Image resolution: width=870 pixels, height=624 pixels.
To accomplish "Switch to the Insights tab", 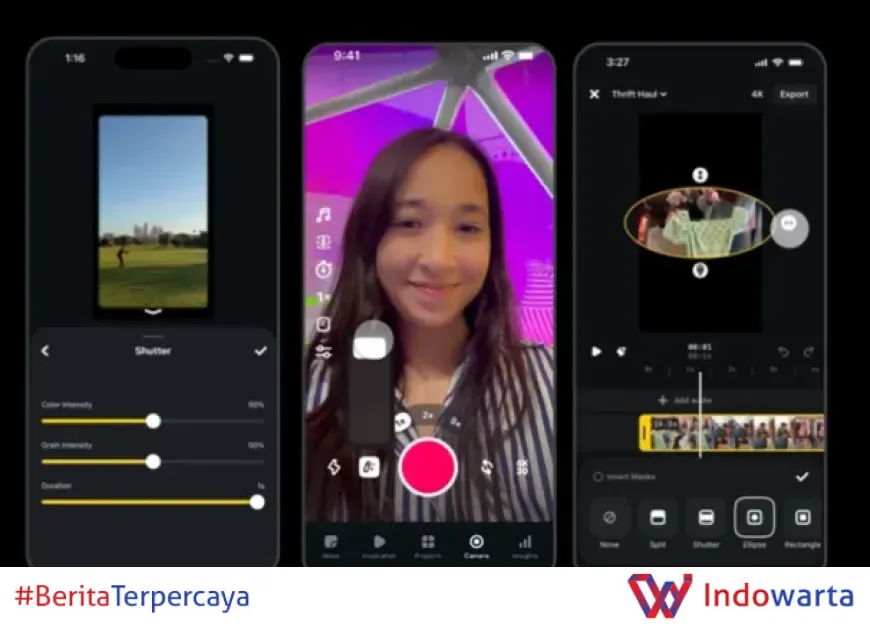I will coord(525,545).
